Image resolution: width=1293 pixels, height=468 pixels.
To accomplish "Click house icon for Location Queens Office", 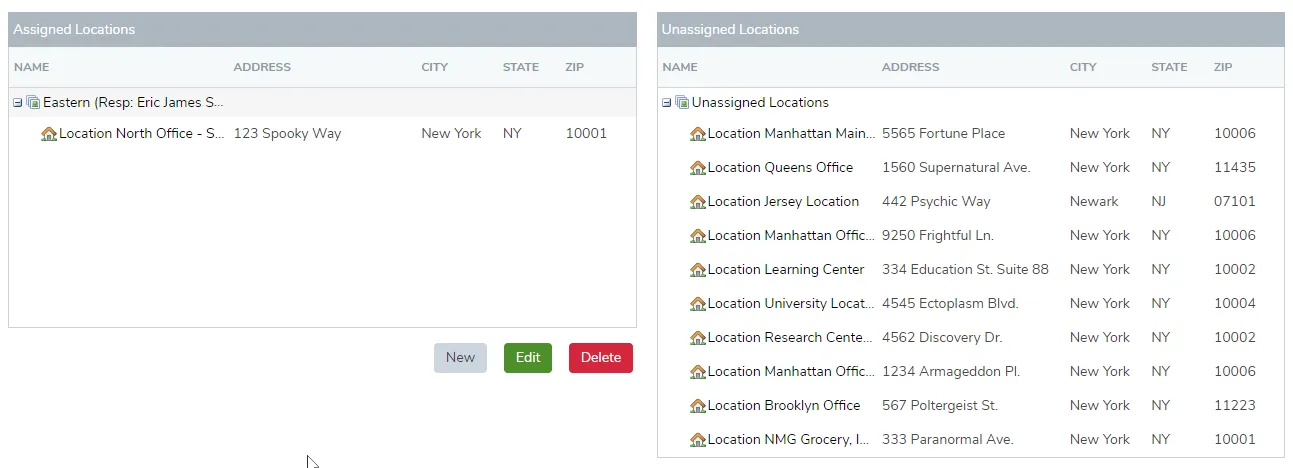I will (698, 168).
